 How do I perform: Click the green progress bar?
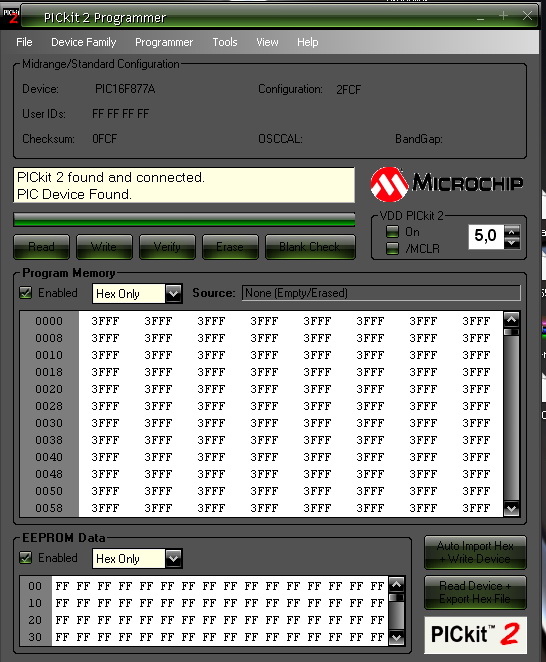[x=184, y=220]
